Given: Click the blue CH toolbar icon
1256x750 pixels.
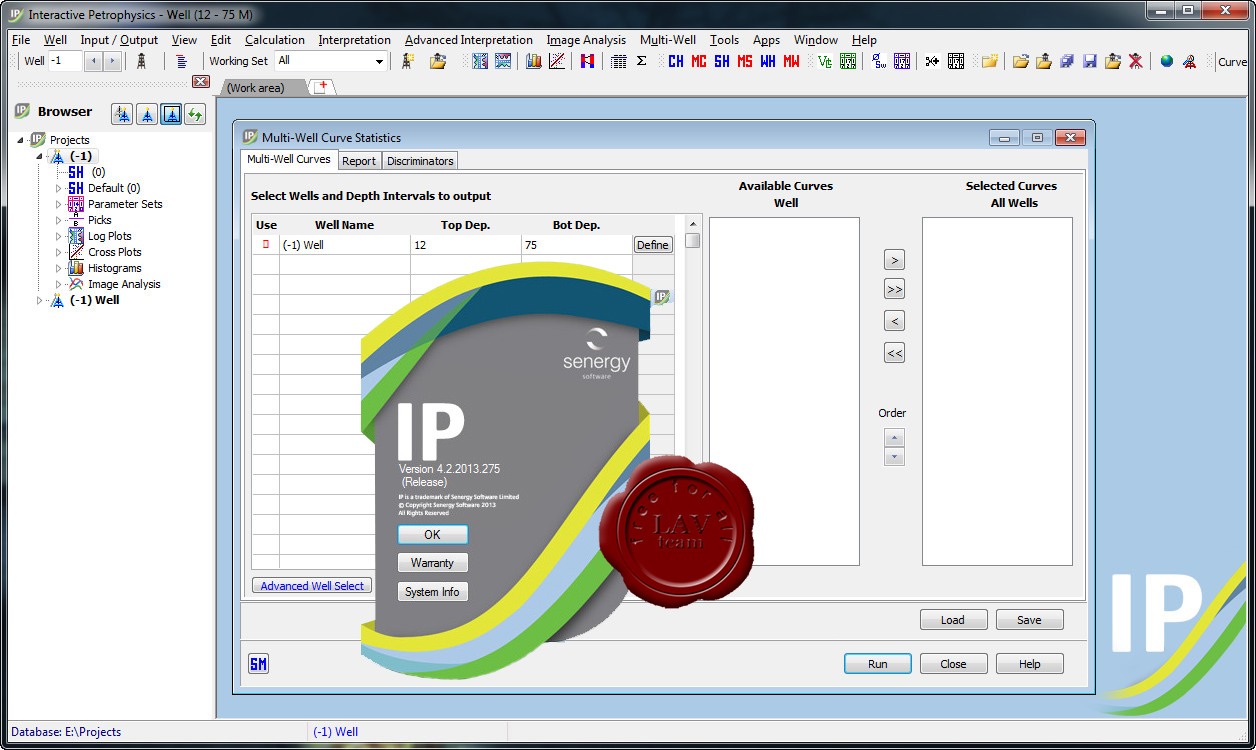Looking at the screenshot, I should tap(676, 61).
